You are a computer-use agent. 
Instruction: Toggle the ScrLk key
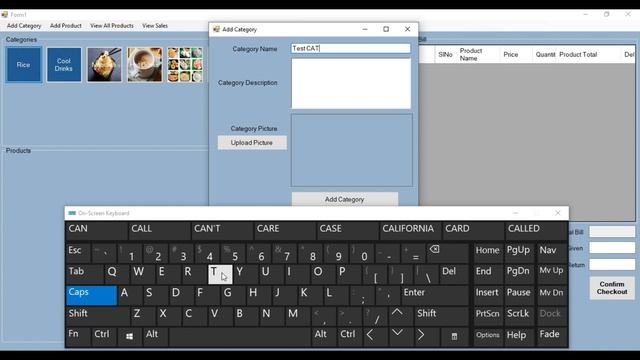click(519, 316)
